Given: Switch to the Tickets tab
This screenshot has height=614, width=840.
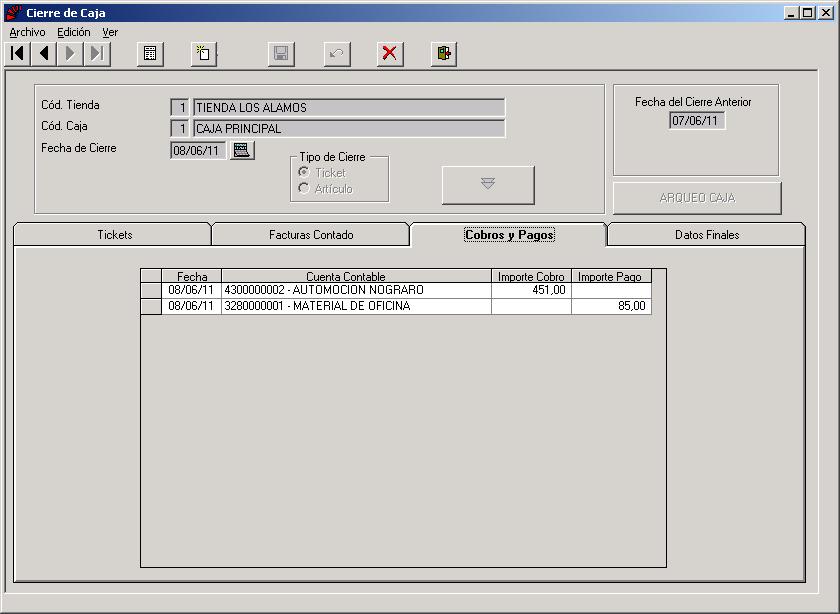Looking at the screenshot, I should click(112, 235).
